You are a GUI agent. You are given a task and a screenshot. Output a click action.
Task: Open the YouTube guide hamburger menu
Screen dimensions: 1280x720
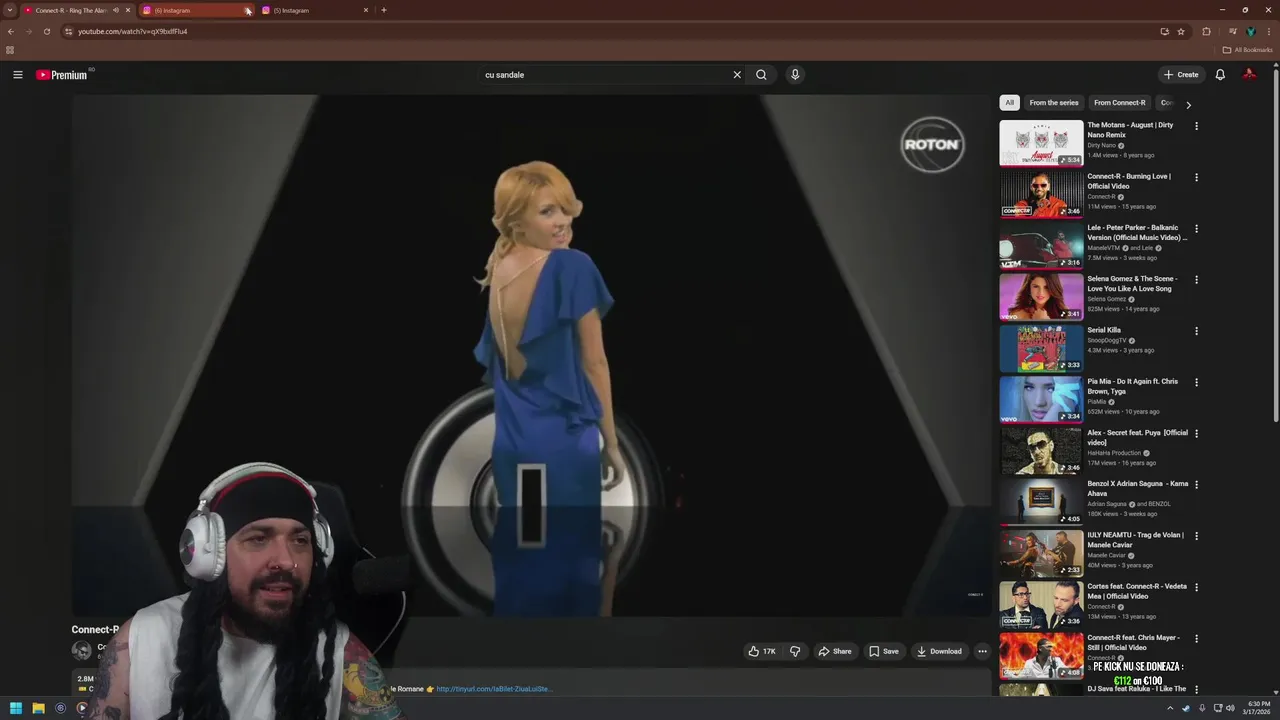click(17, 75)
